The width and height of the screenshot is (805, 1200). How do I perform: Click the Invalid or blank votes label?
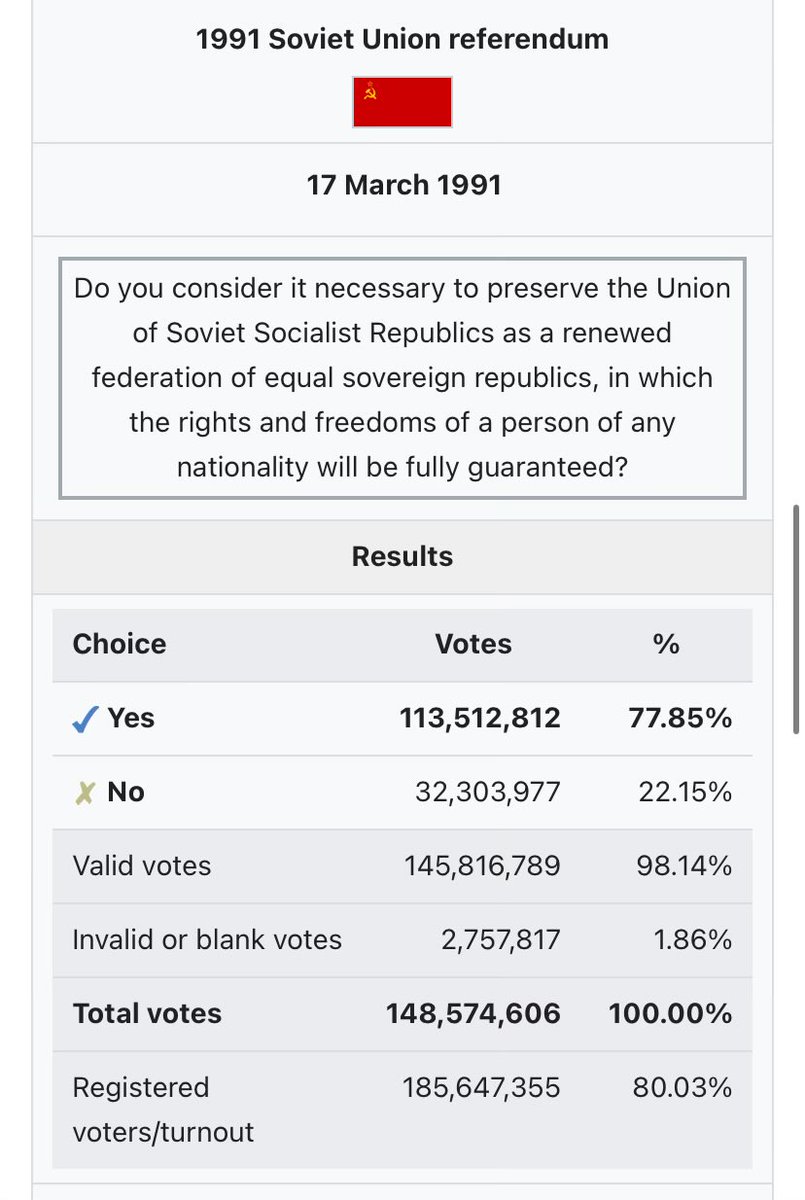(x=207, y=940)
